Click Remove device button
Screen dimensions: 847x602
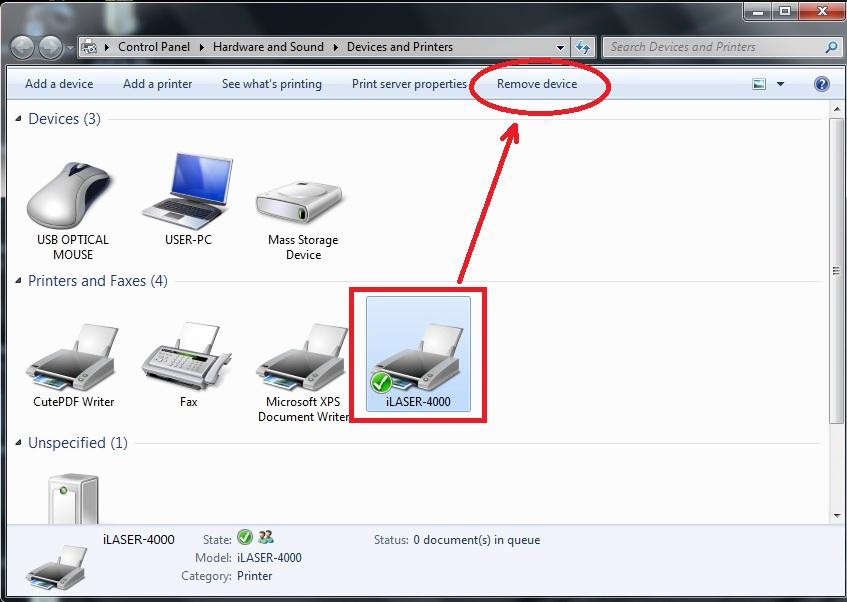point(537,84)
